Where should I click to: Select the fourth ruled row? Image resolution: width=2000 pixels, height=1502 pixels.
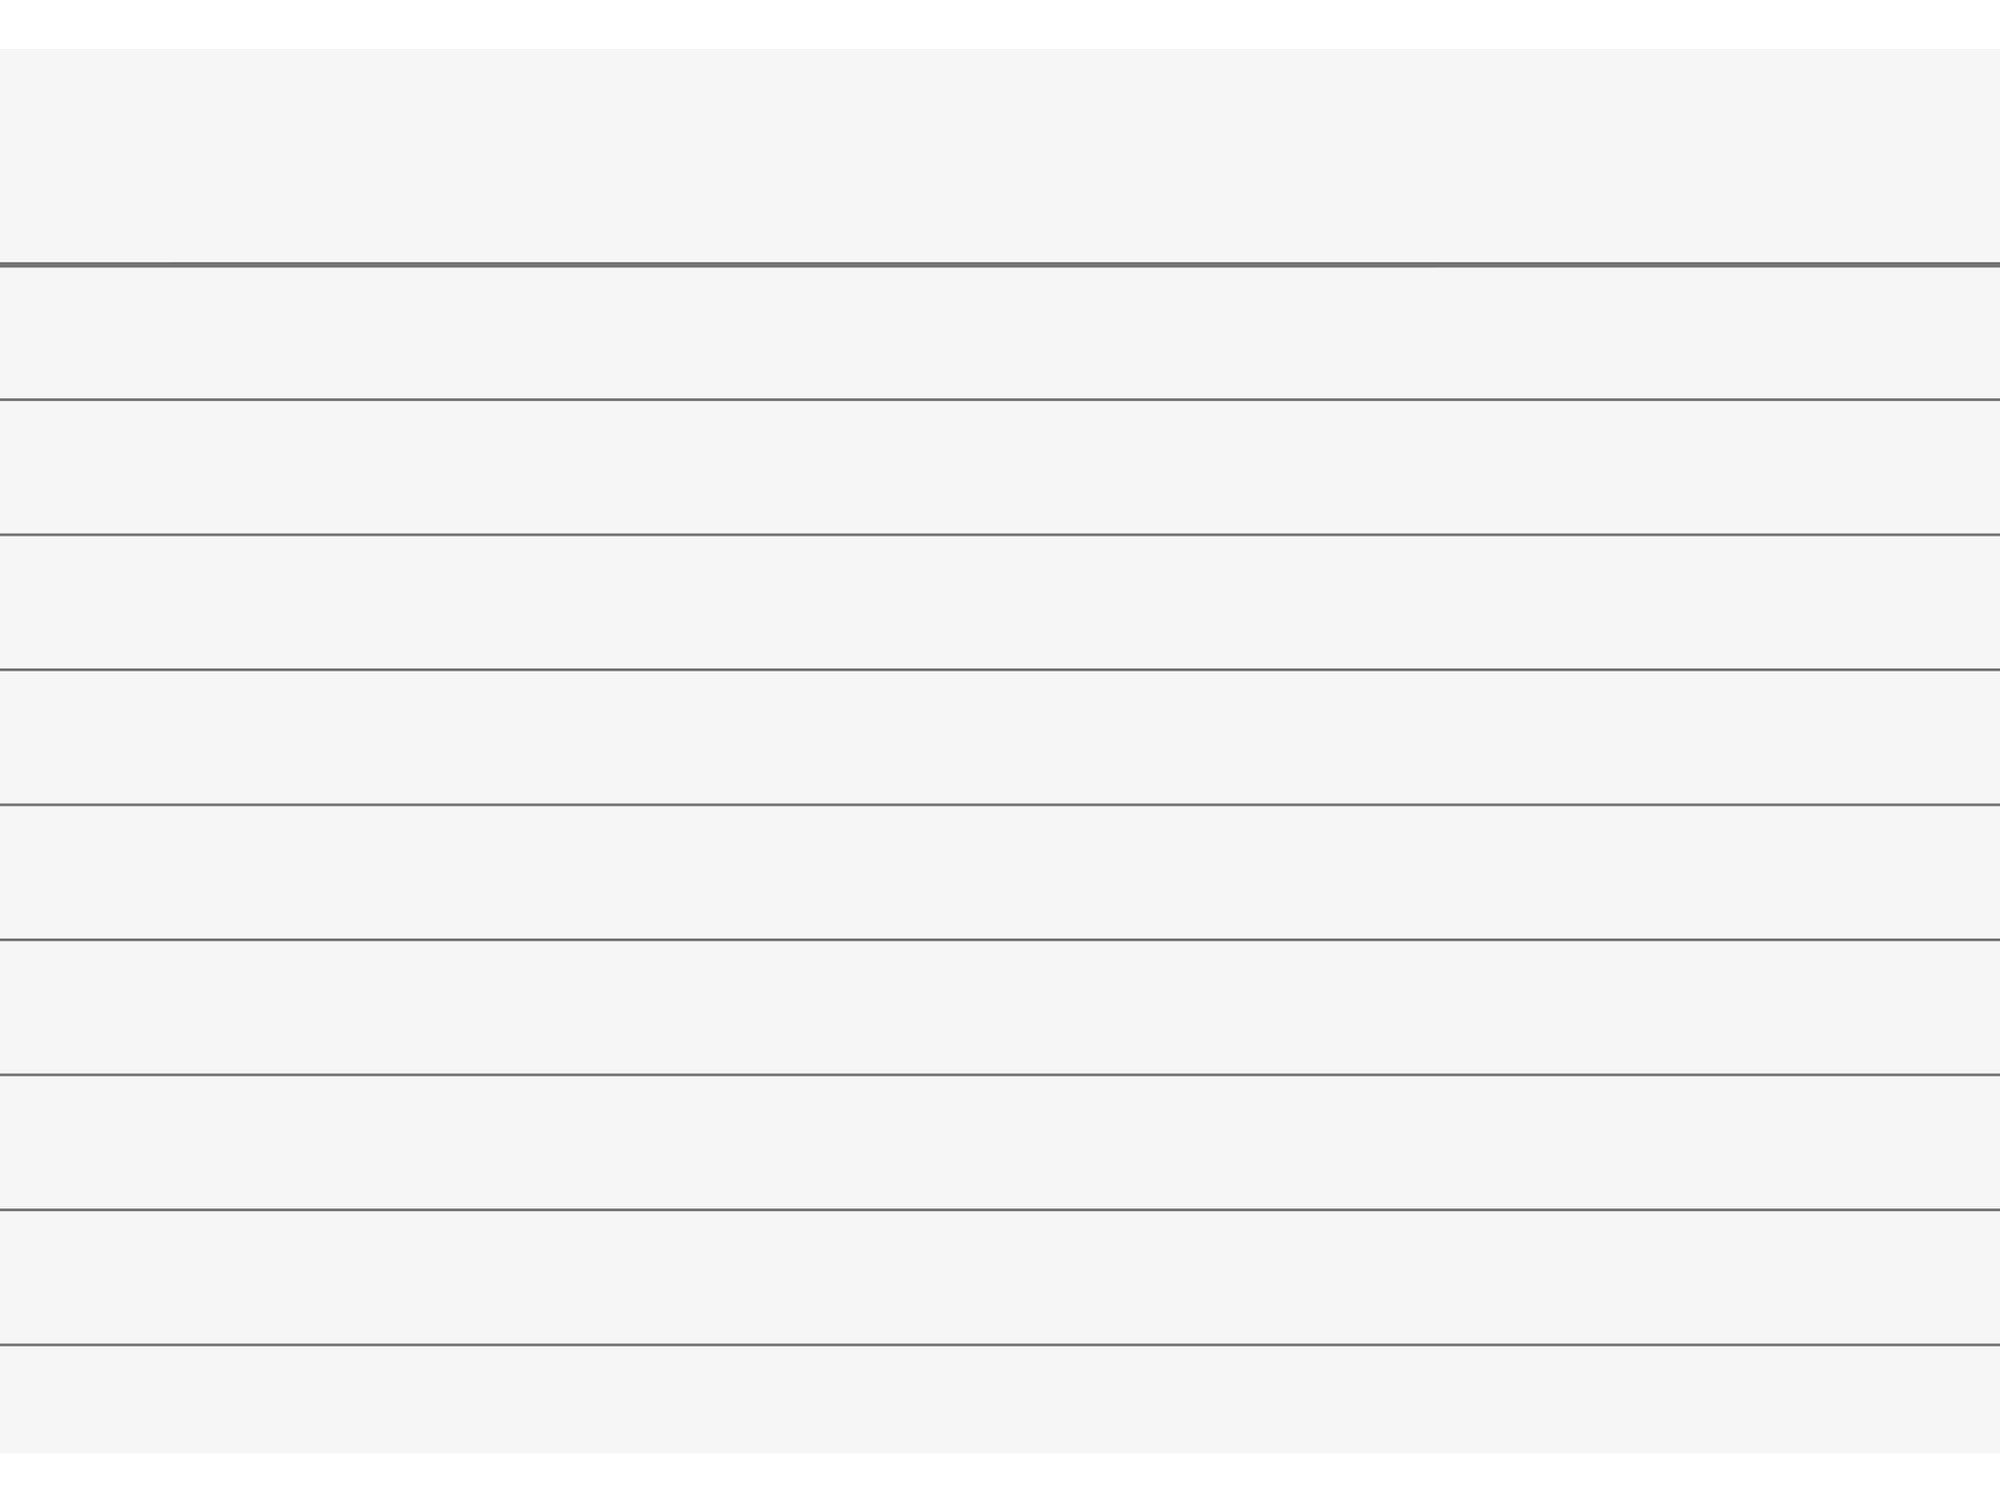(1000, 737)
